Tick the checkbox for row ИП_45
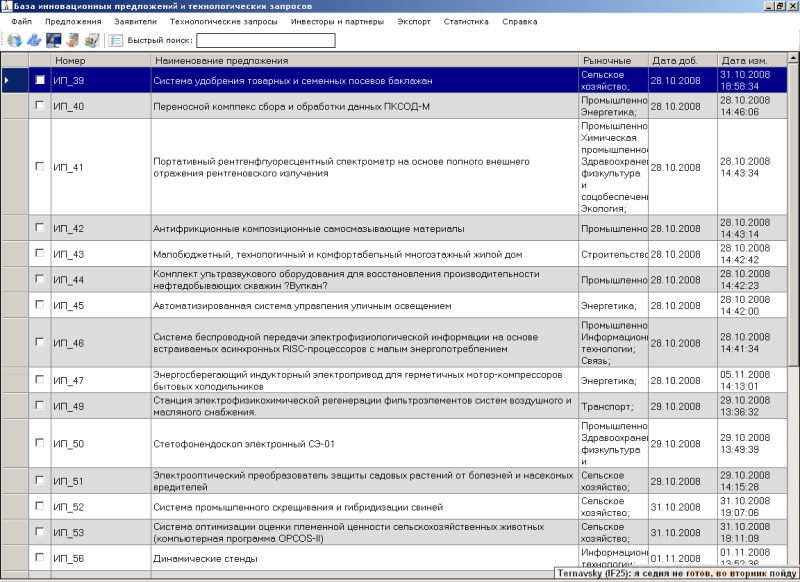Viewport: 800px width, 582px height. (40, 304)
